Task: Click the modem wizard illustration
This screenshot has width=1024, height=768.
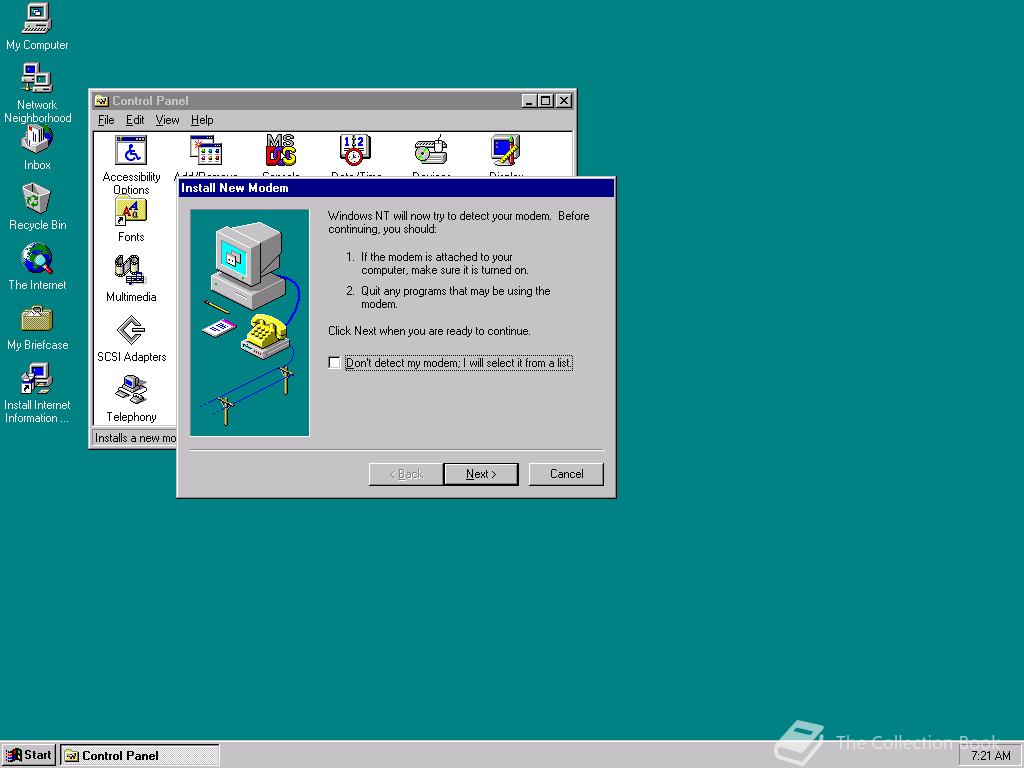Action: (249, 323)
